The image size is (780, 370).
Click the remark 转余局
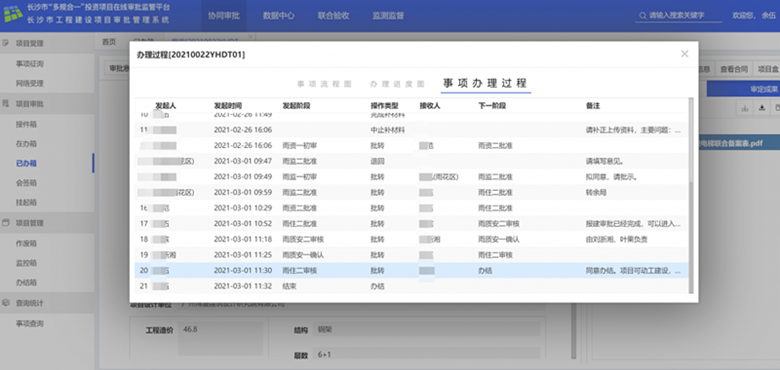[x=596, y=192]
